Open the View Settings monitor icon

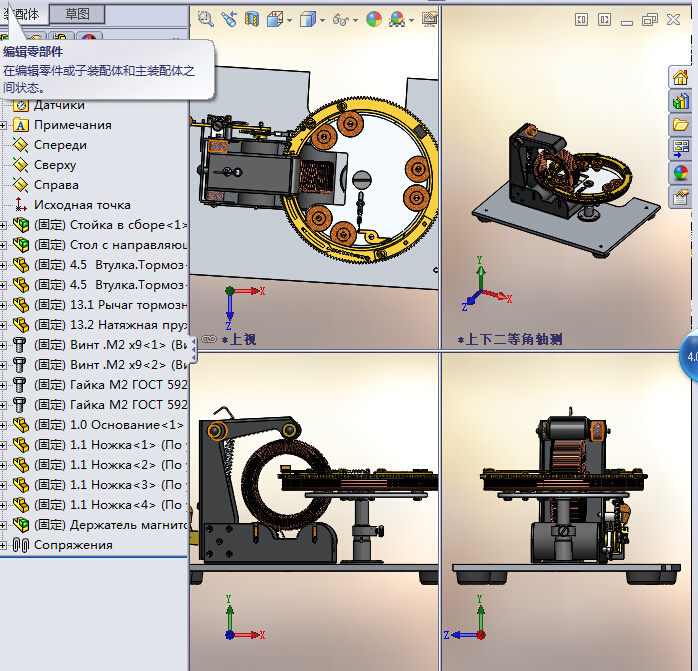coord(430,19)
